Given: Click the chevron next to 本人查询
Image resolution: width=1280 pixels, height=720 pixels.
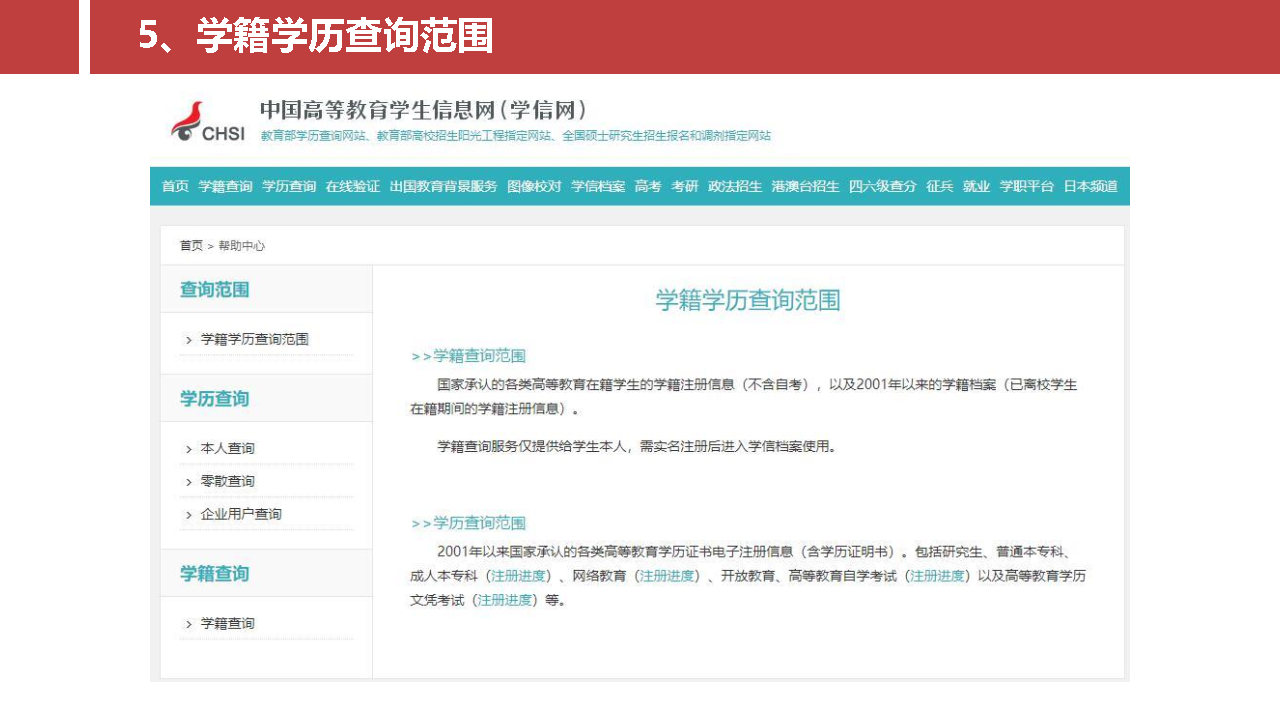Looking at the screenshot, I should [x=188, y=449].
